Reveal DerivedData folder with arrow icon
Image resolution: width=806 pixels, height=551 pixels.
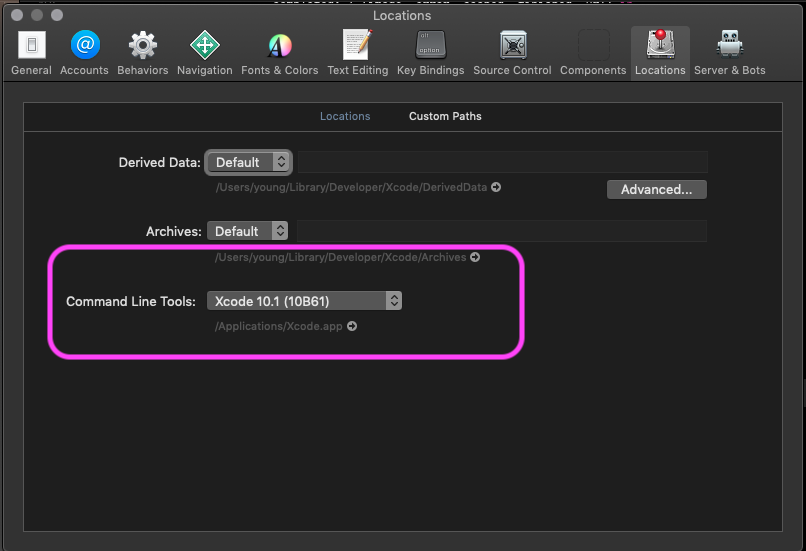tap(496, 187)
